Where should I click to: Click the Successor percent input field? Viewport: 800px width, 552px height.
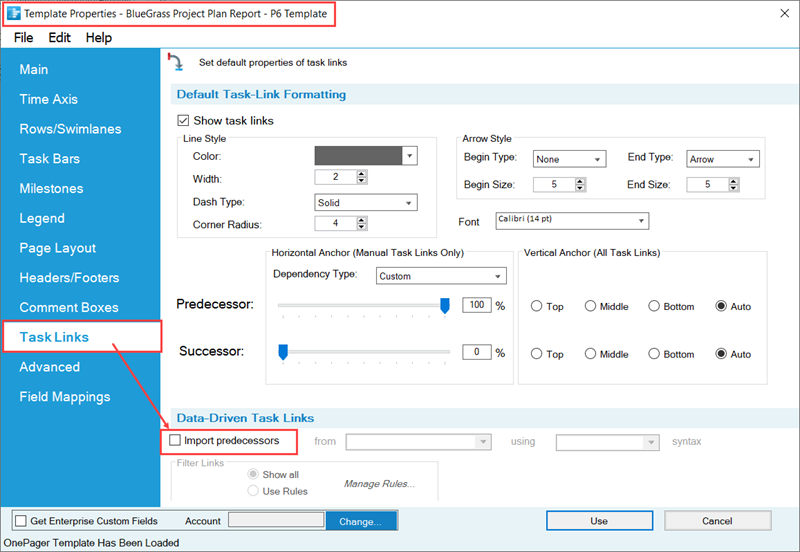[477, 352]
